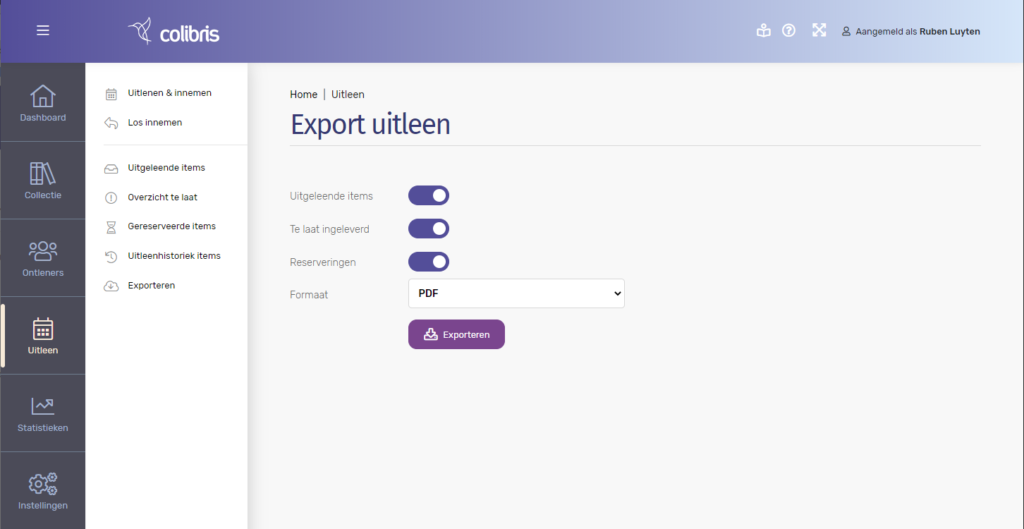The height and width of the screenshot is (529, 1024).
Task: Click history icon beside Uitleenhistoriek items
Action: point(111,257)
